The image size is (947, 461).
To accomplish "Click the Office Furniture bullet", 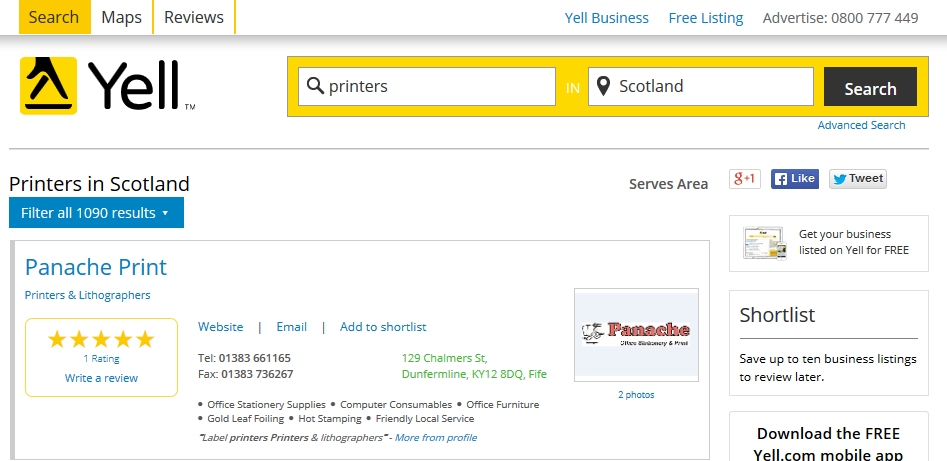I will click(x=503, y=405).
